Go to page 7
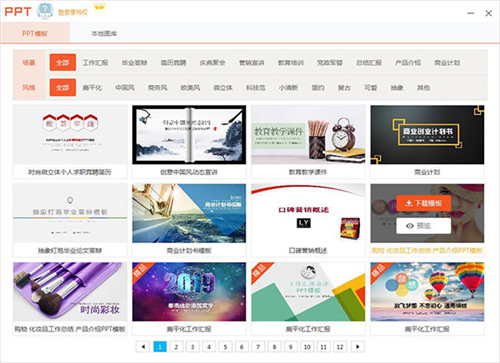Viewport: 500px width, 363px height. [x=258, y=347]
